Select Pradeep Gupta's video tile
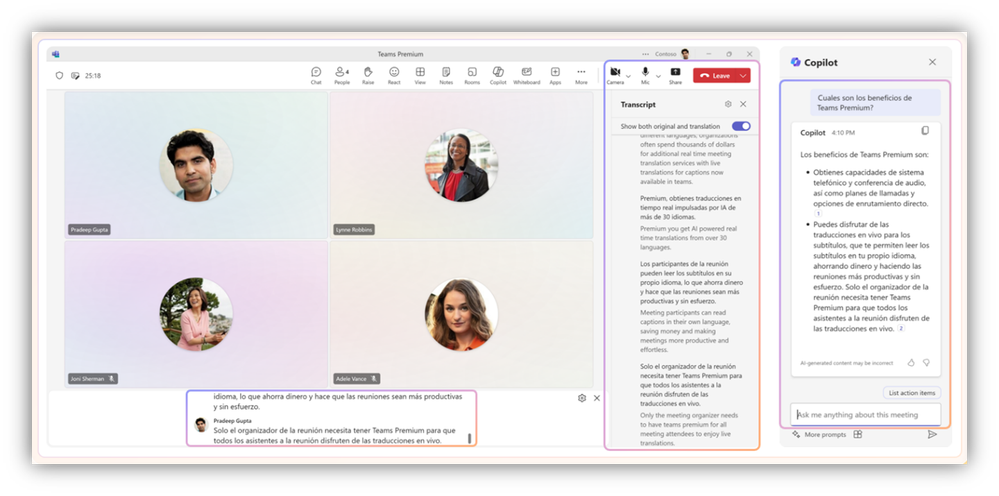 (196, 165)
